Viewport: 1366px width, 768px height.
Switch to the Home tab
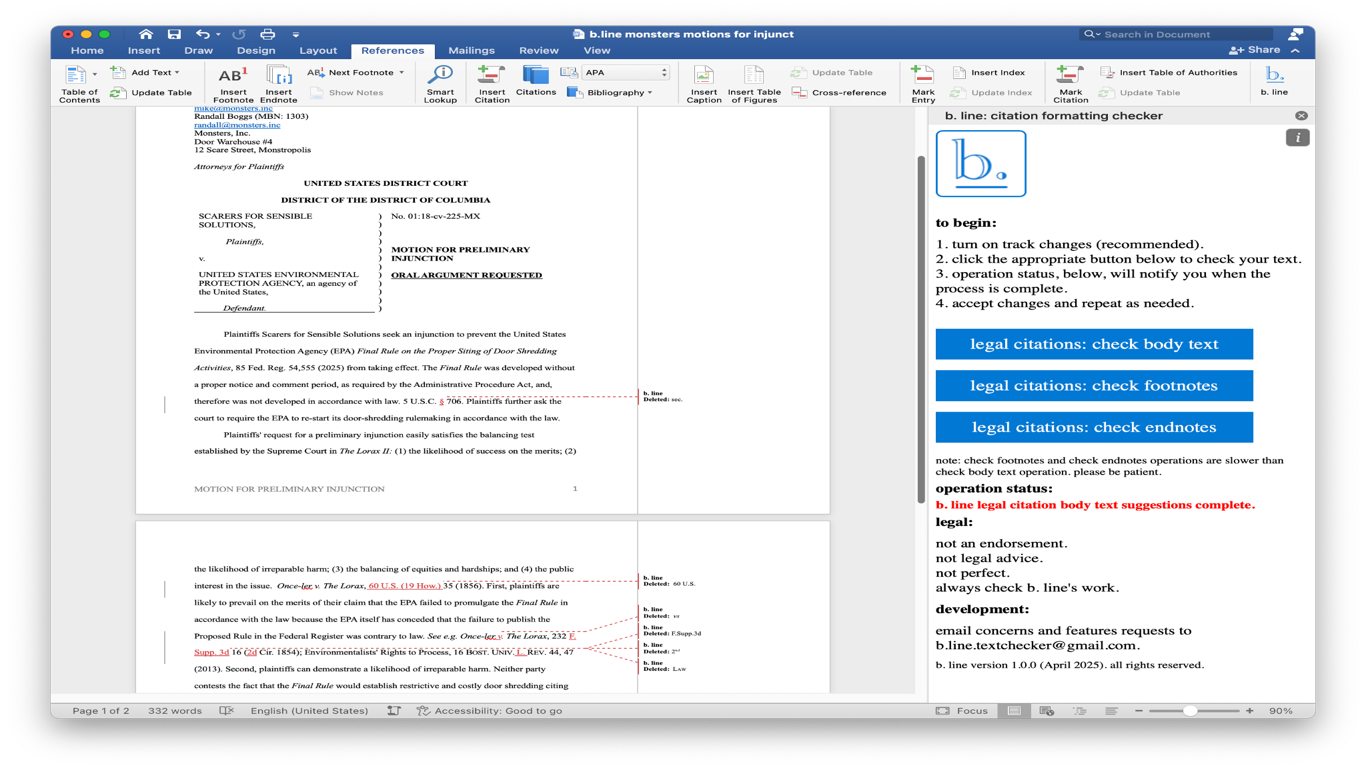tap(87, 50)
